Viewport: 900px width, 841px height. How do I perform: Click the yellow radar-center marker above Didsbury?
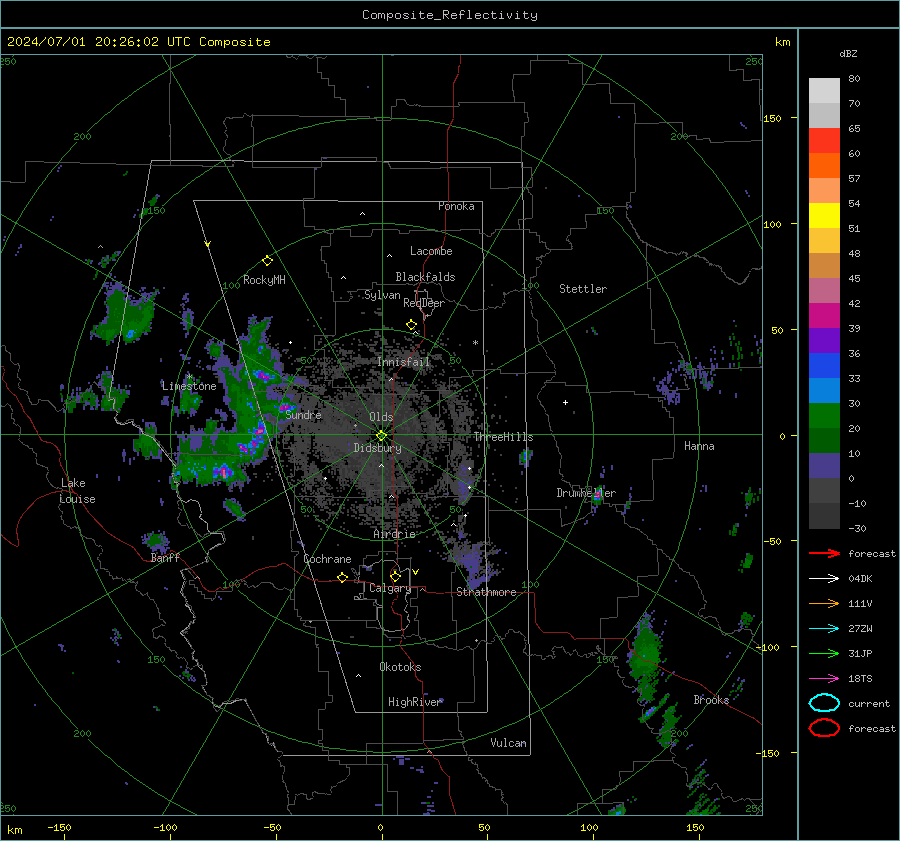click(381, 436)
